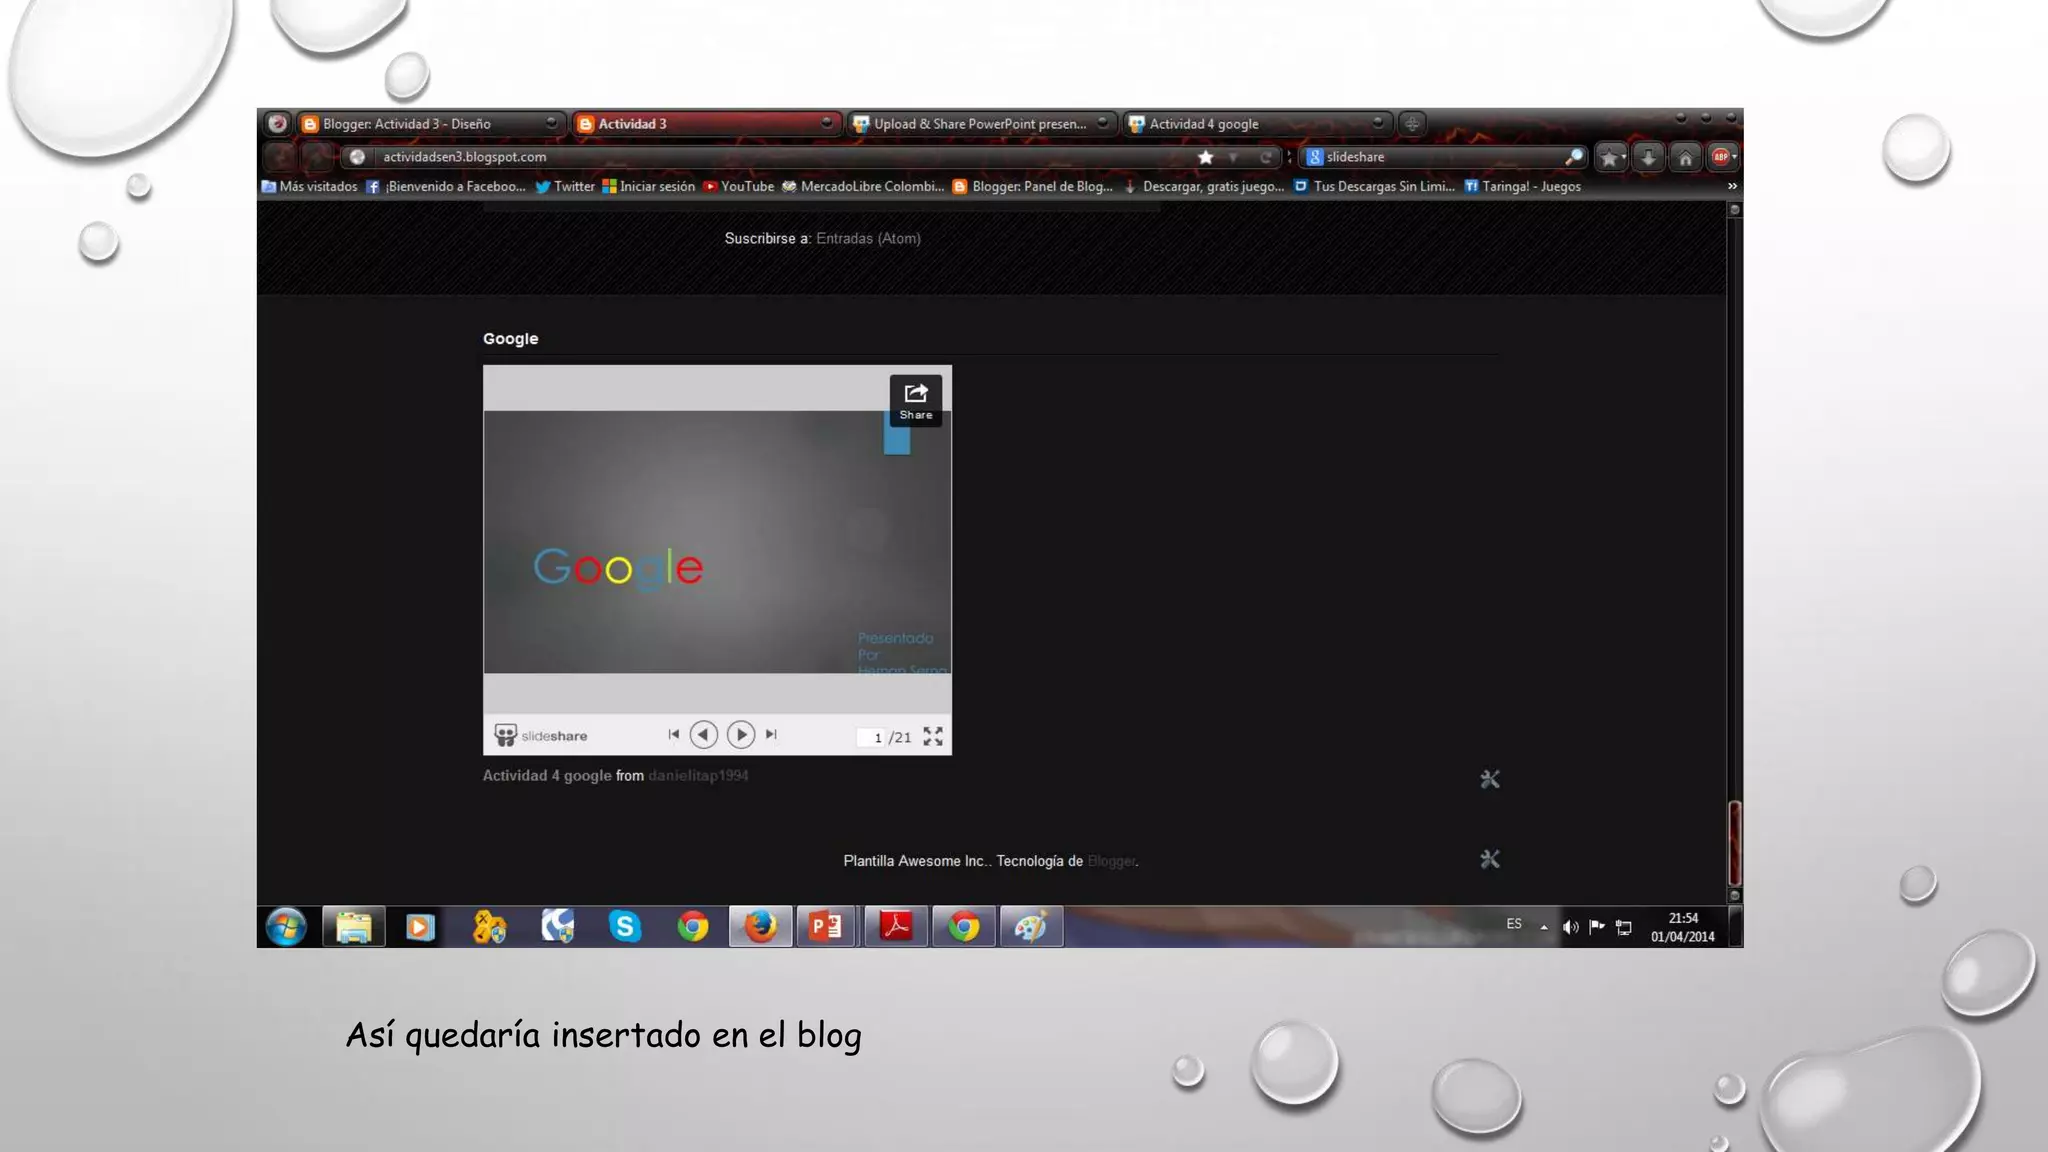Open the clock showing 21:54

[x=1683, y=927]
